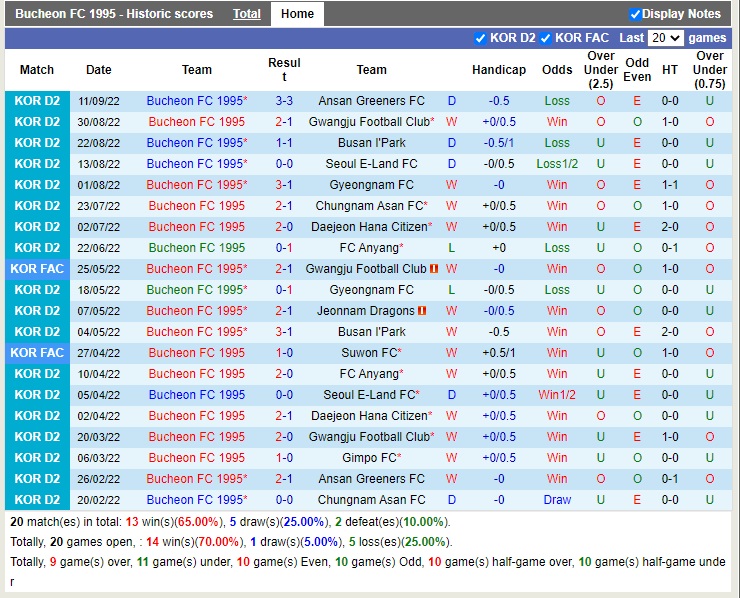The image size is (740, 598).
Task: Click the Jeonnam Dragons team name
Action: point(366,311)
